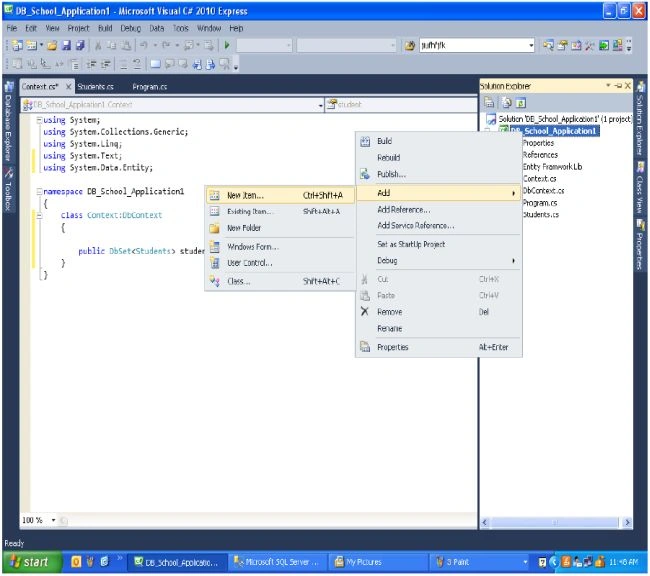Open the Add New Item toolbar dropdown arrow
650x576 pixels.
[x=41, y=45]
